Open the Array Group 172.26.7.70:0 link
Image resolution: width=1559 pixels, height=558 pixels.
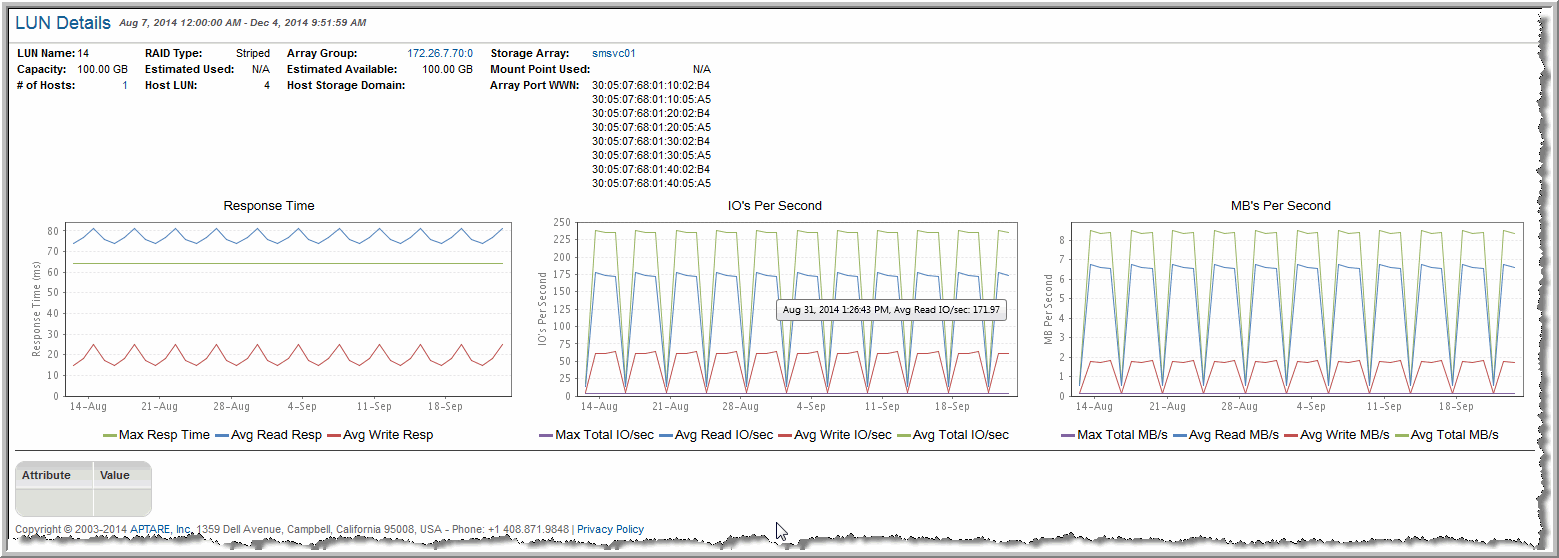[439, 53]
